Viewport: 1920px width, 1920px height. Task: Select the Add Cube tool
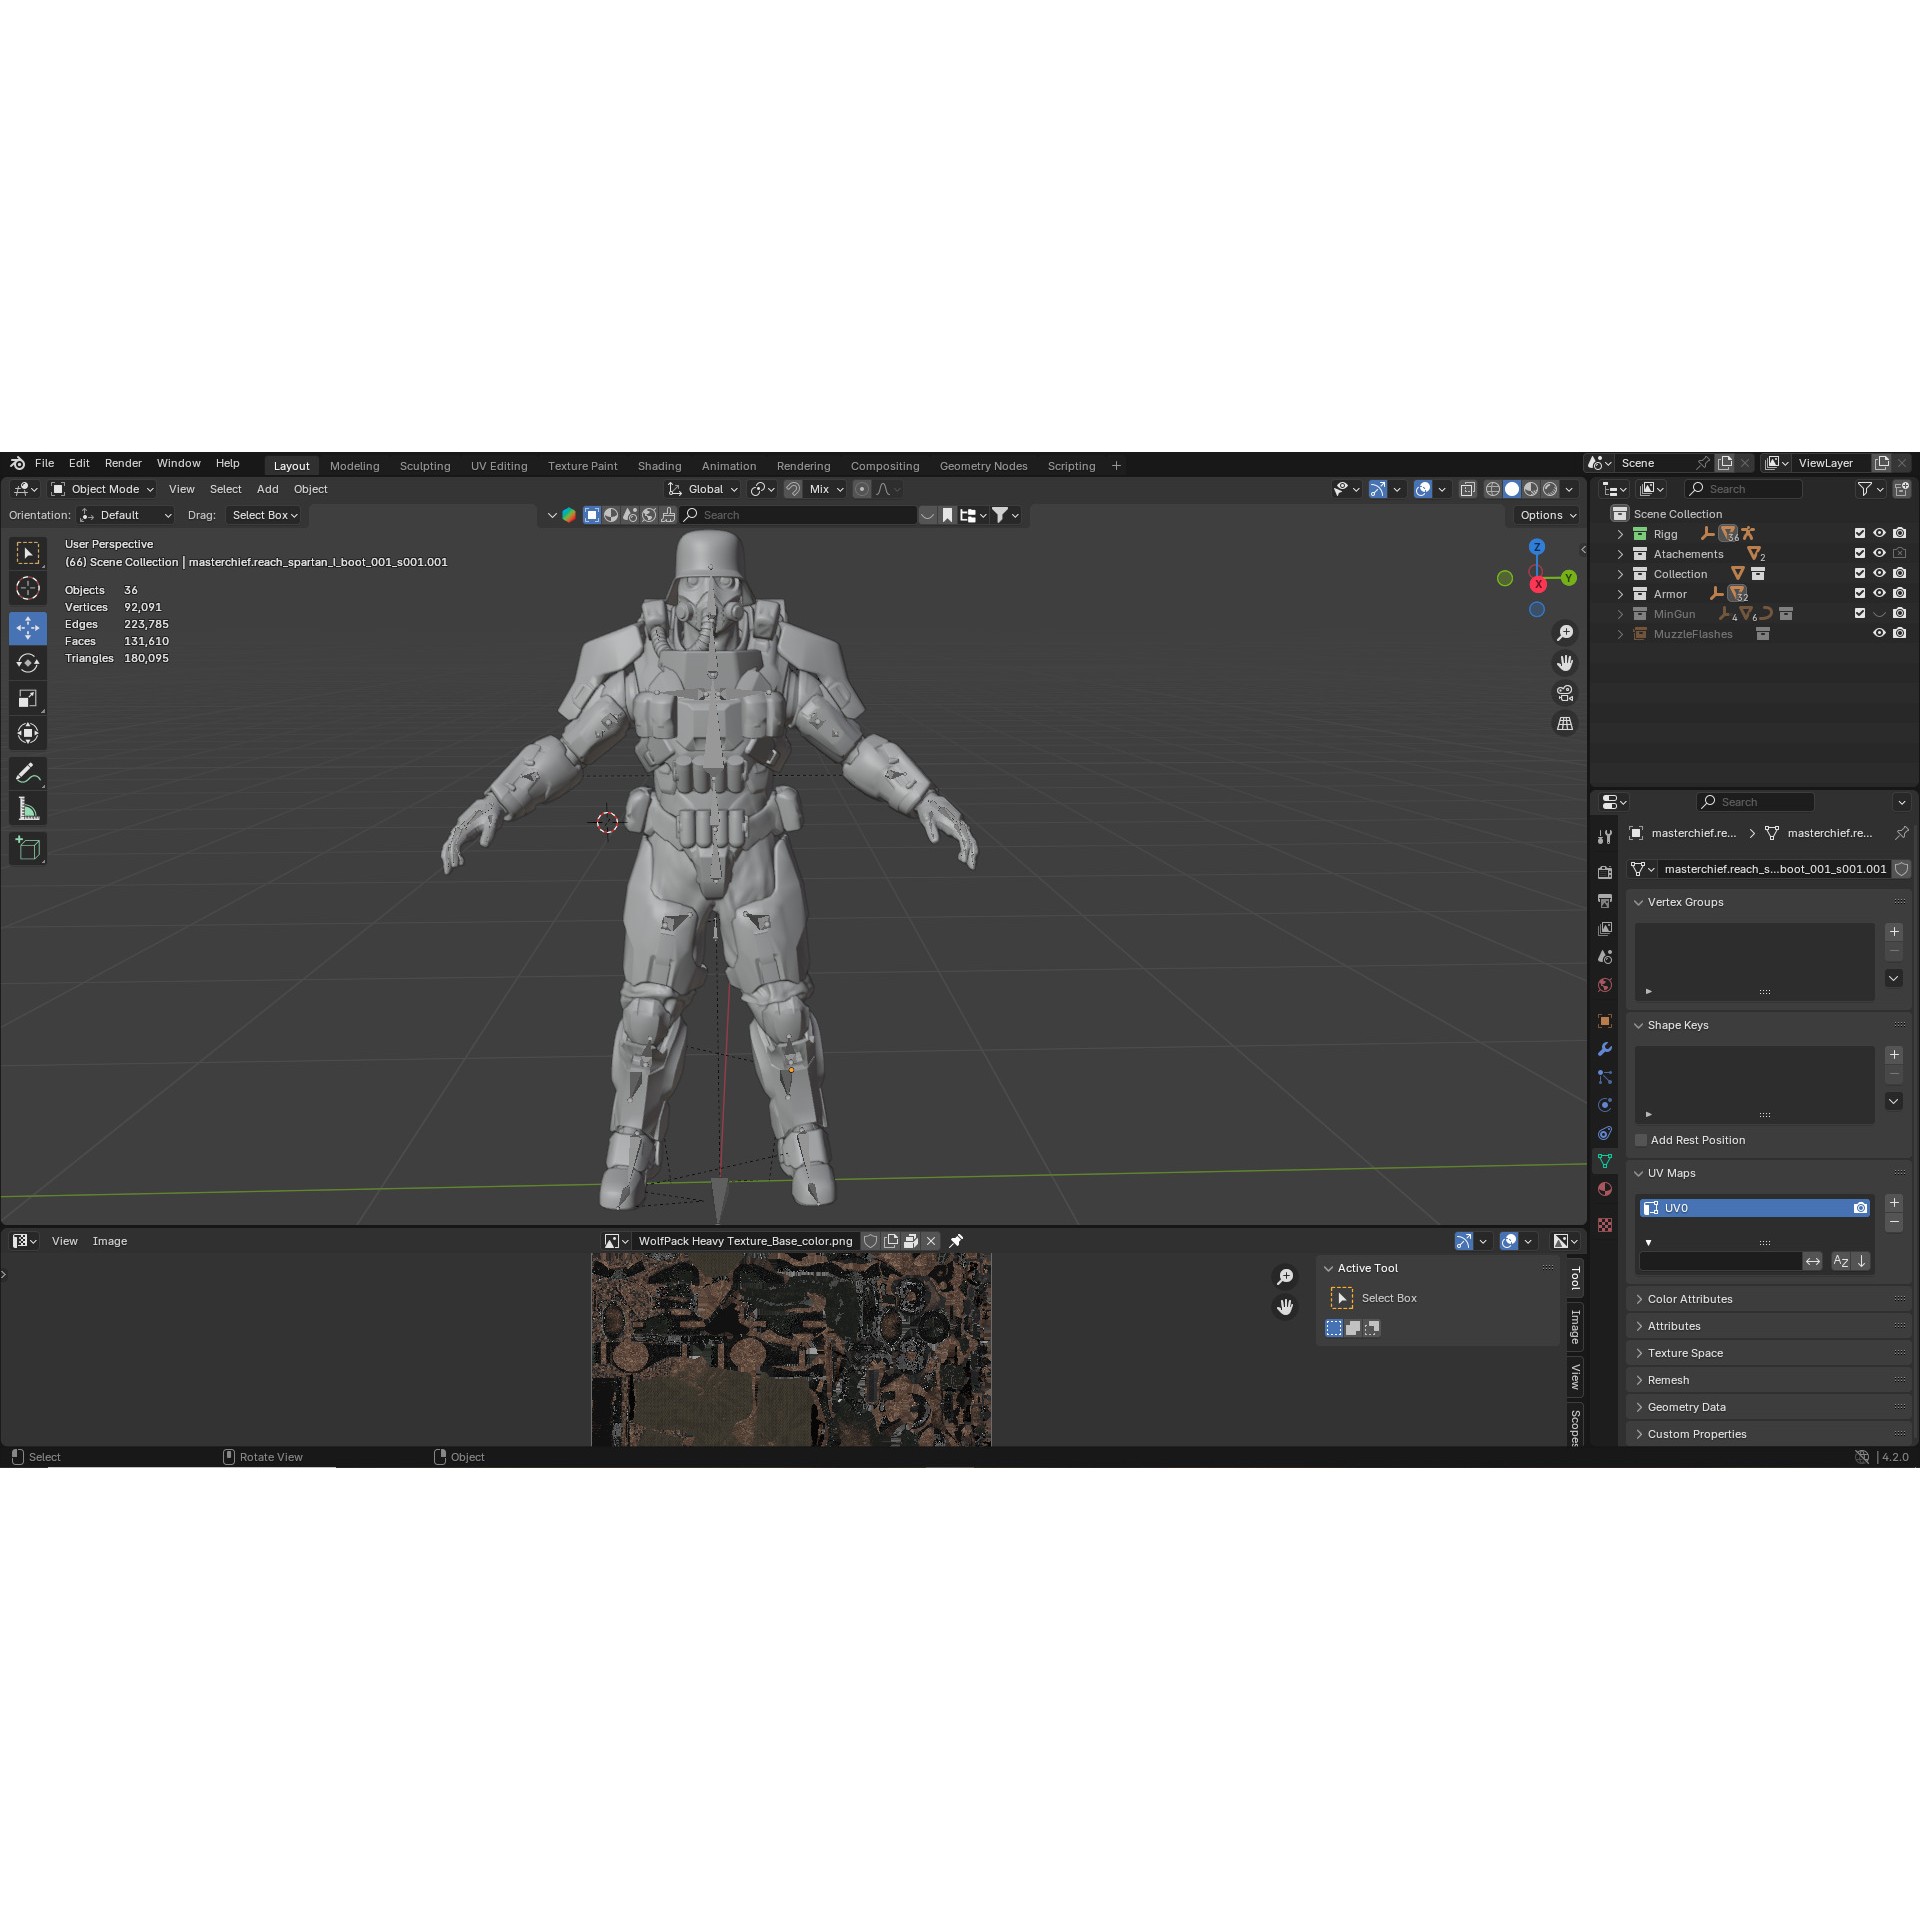tap(28, 848)
